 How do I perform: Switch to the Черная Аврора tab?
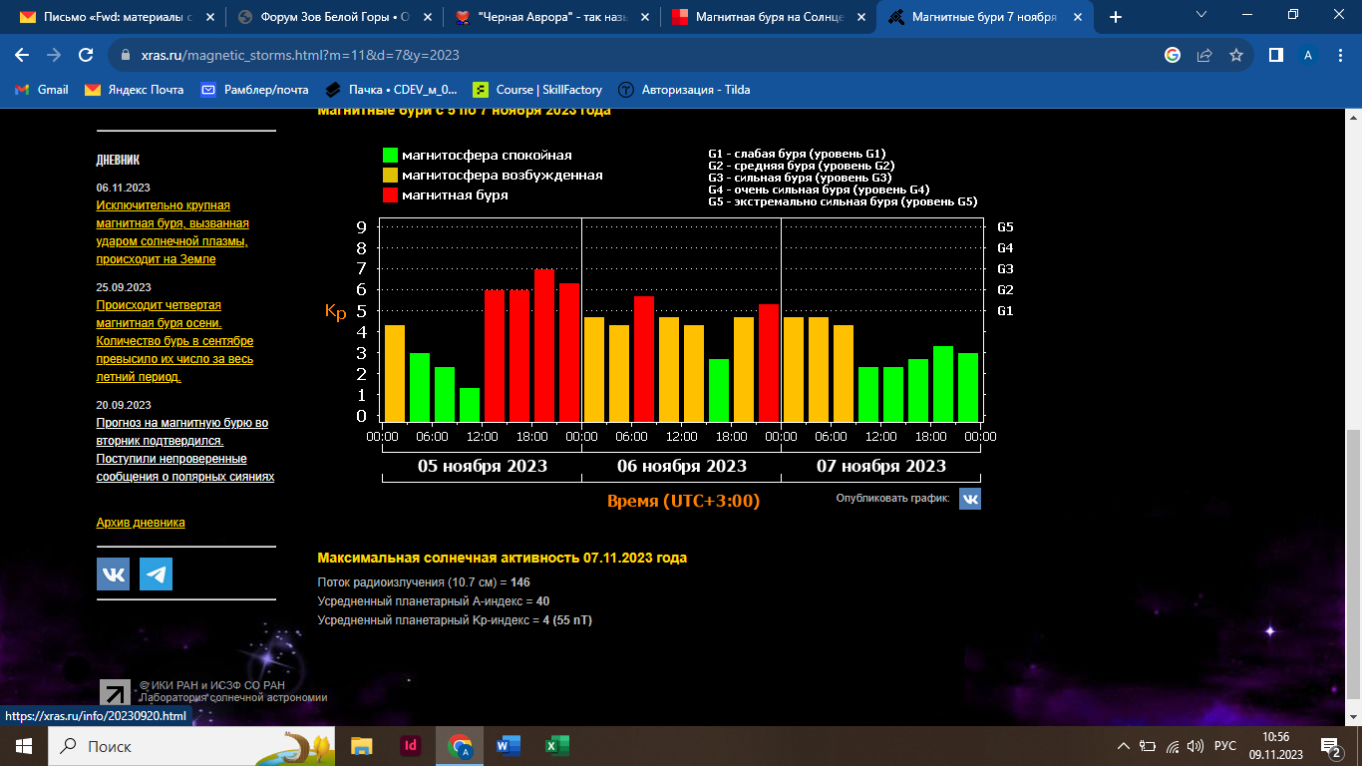pyautogui.click(x=551, y=17)
